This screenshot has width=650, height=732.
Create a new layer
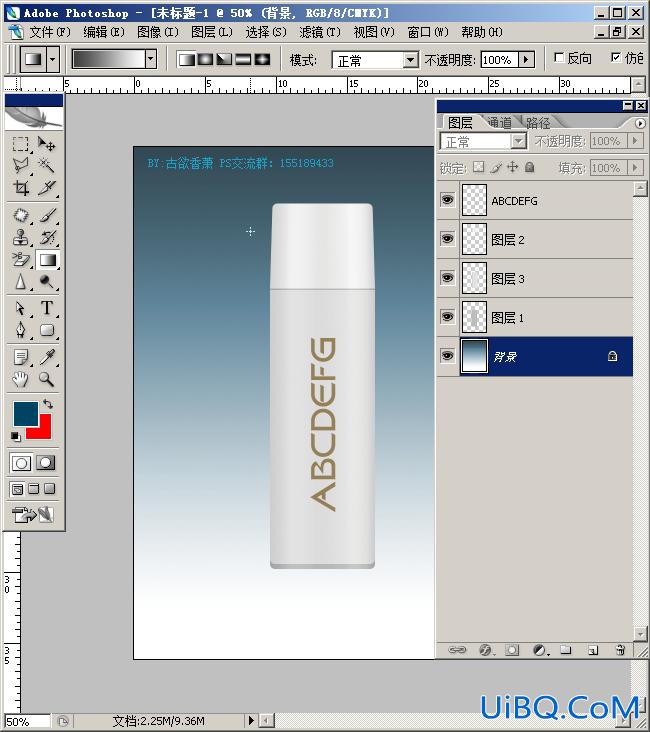click(x=593, y=650)
